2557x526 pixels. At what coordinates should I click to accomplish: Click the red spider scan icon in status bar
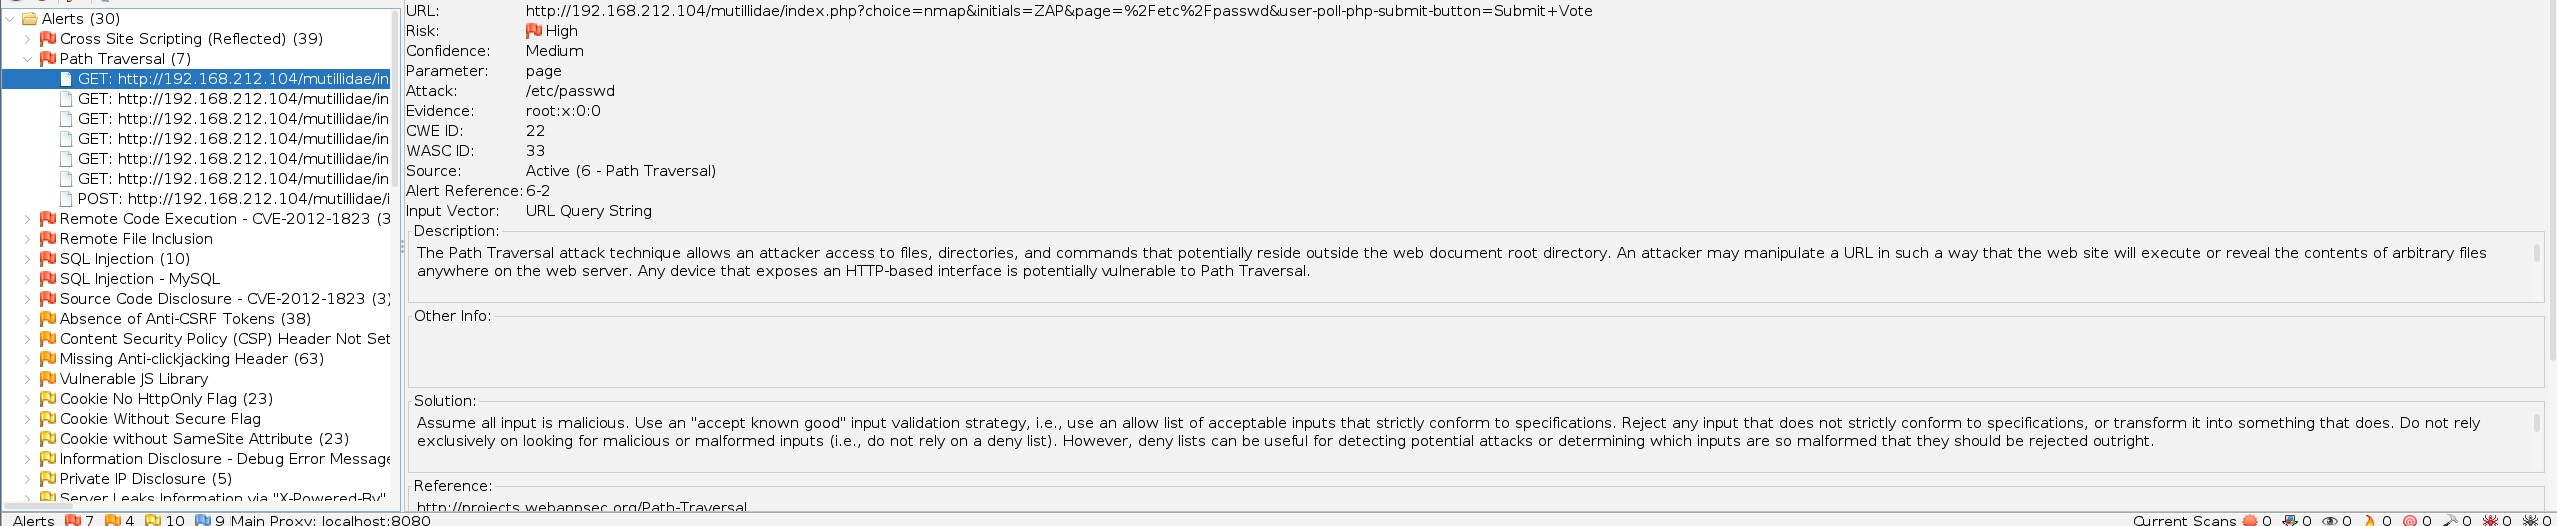[x=2489, y=520]
